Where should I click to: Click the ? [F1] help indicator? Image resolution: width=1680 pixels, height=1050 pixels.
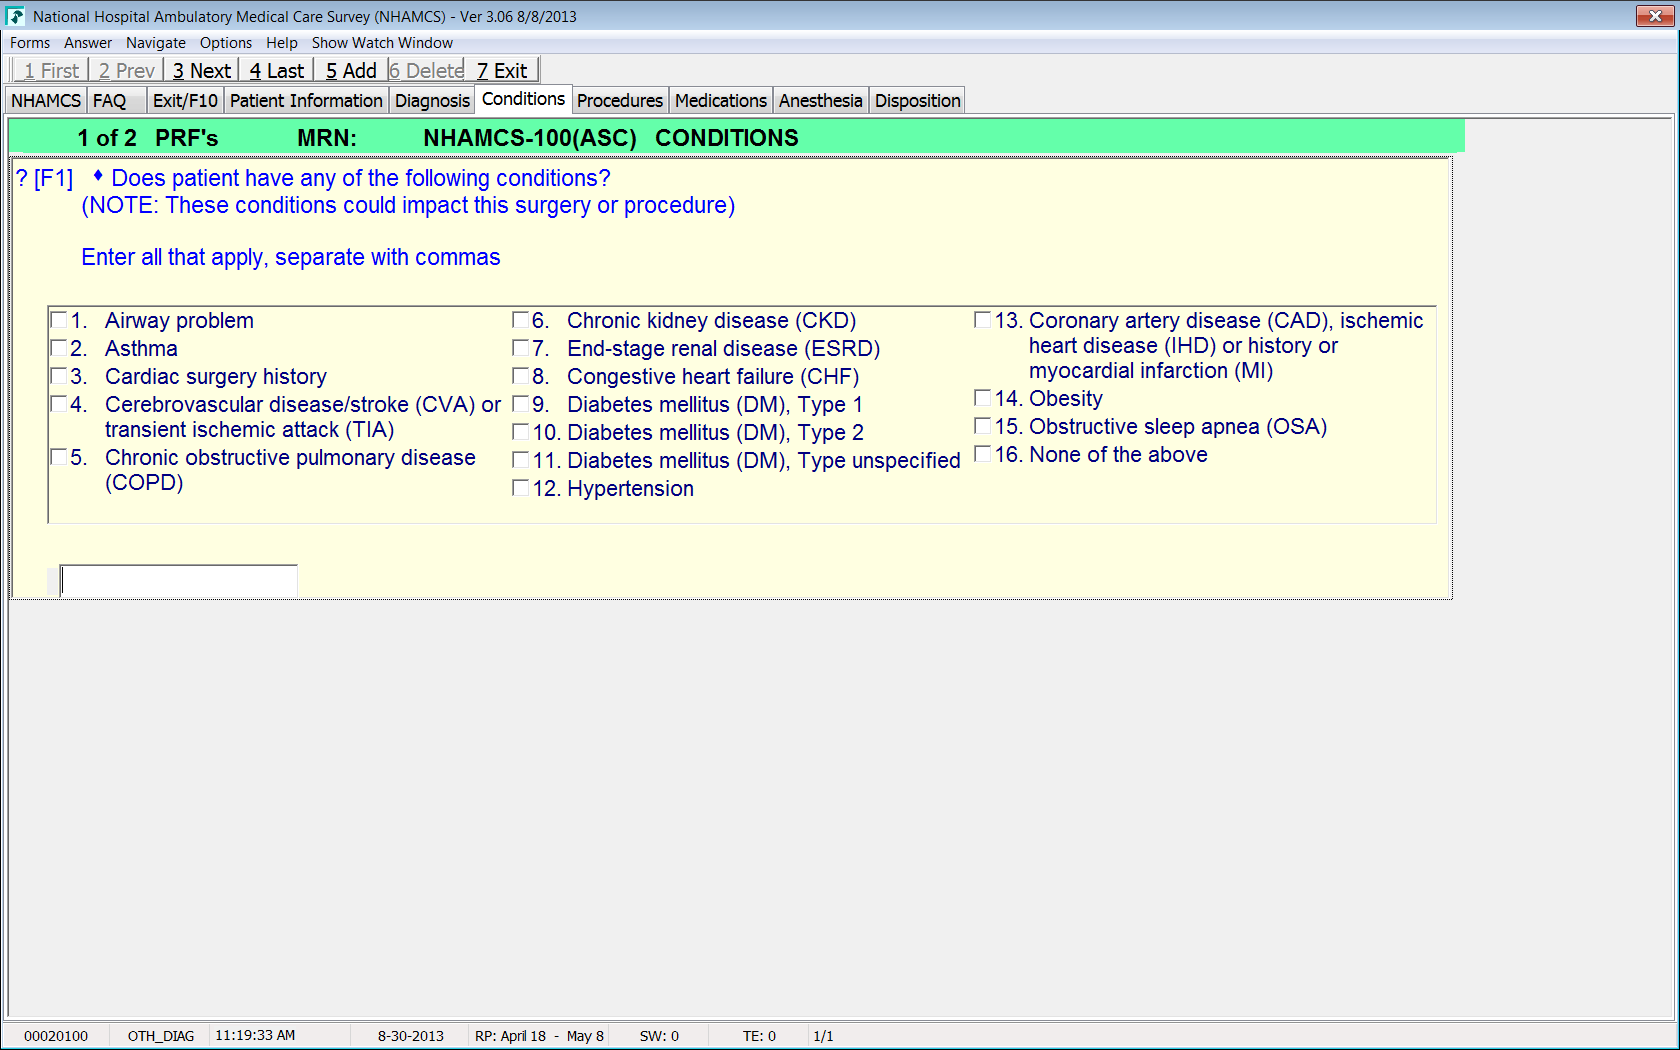click(x=45, y=179)
